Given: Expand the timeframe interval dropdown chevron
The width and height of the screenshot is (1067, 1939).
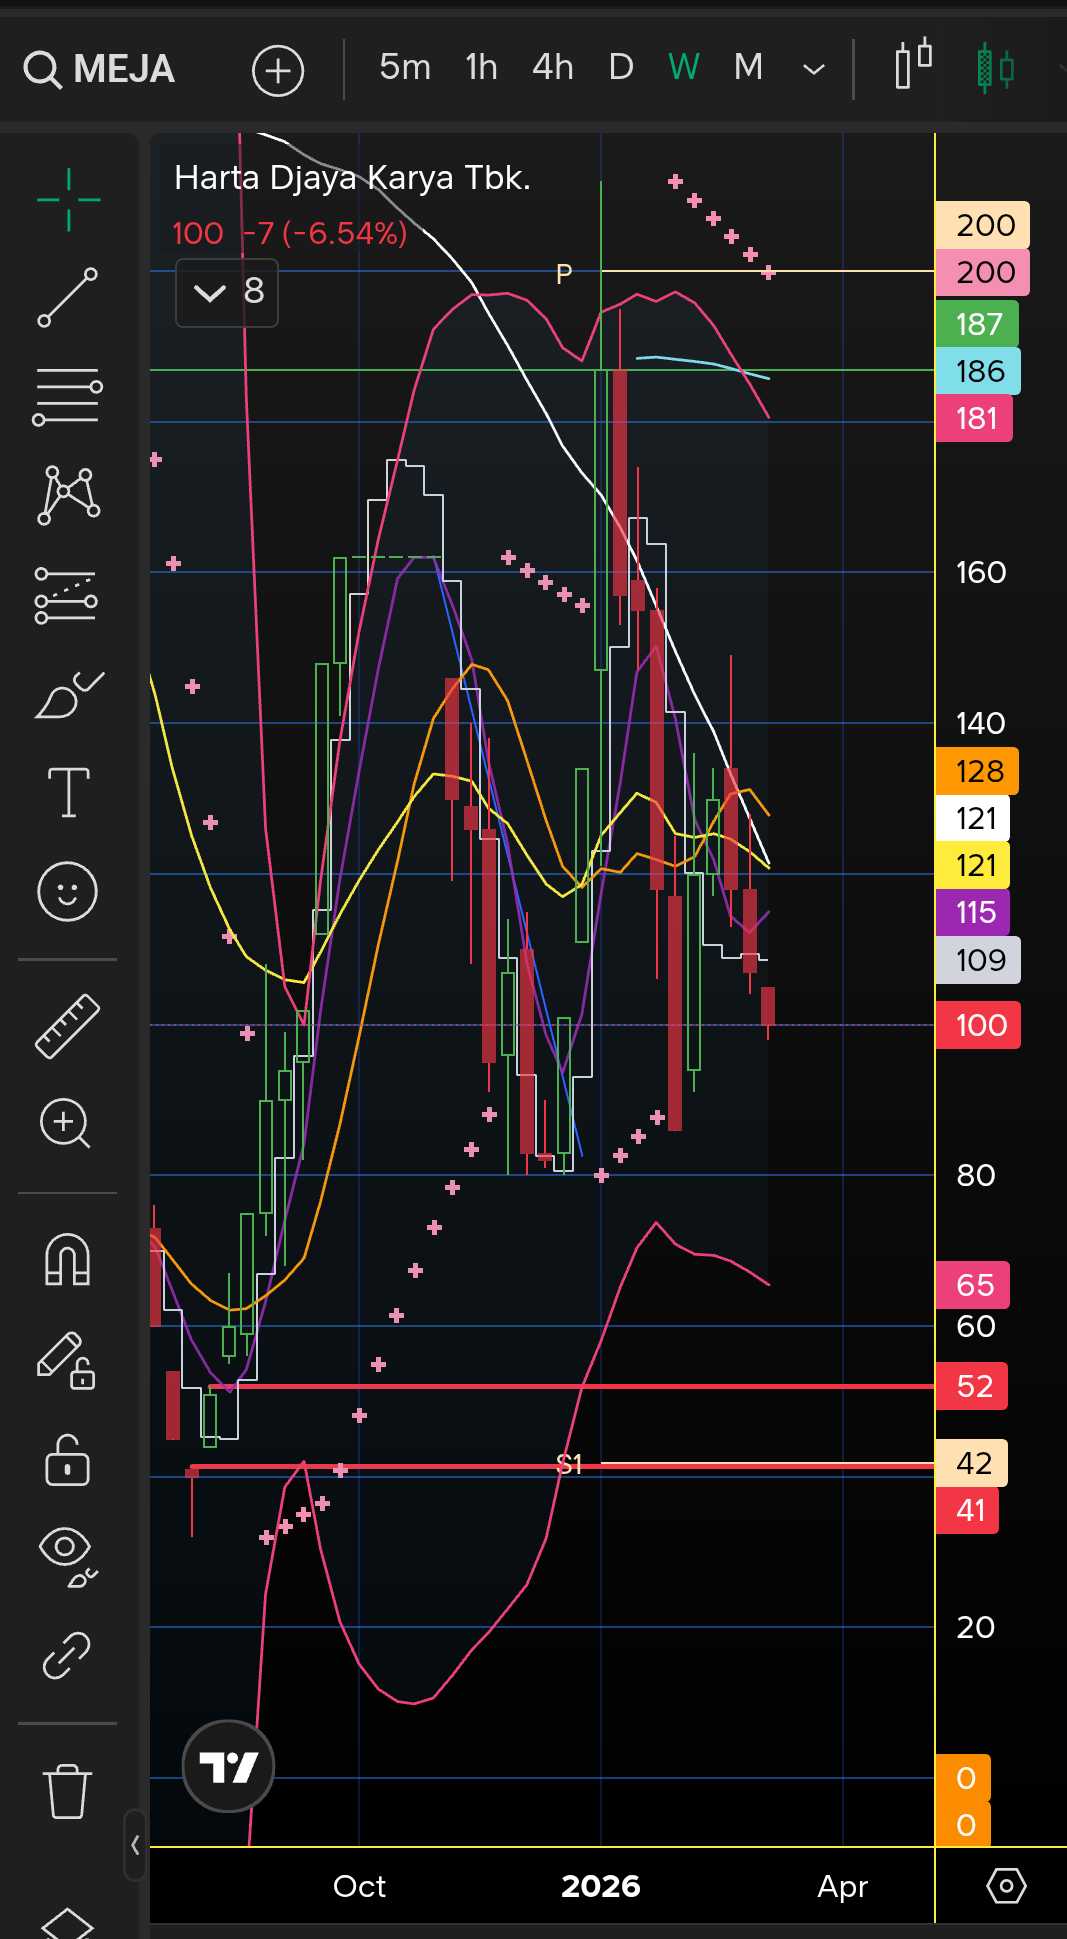Looking at the screenshot, I should (814, 69).
